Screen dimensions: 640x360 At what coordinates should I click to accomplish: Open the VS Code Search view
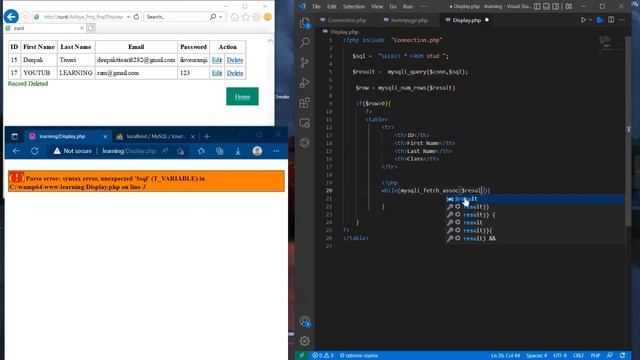point(305,42)
